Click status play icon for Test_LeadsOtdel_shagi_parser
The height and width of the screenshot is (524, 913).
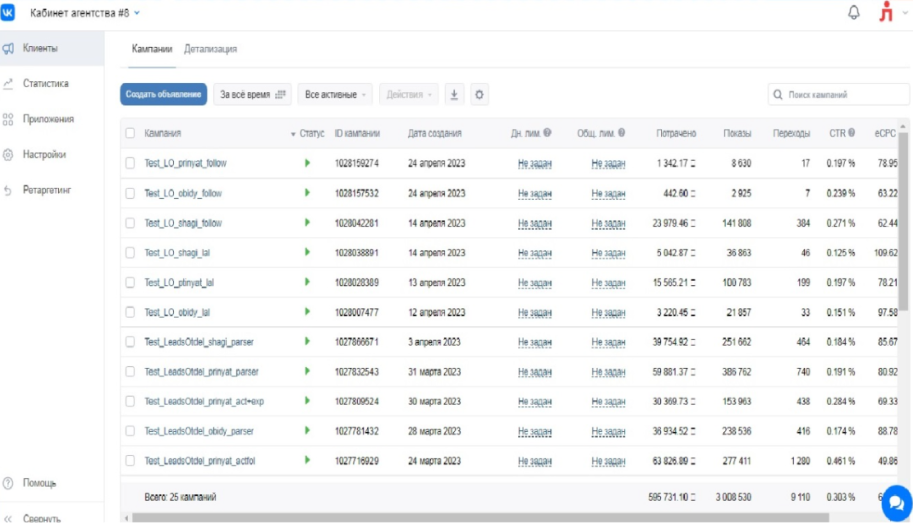click(x=307, y=341)
